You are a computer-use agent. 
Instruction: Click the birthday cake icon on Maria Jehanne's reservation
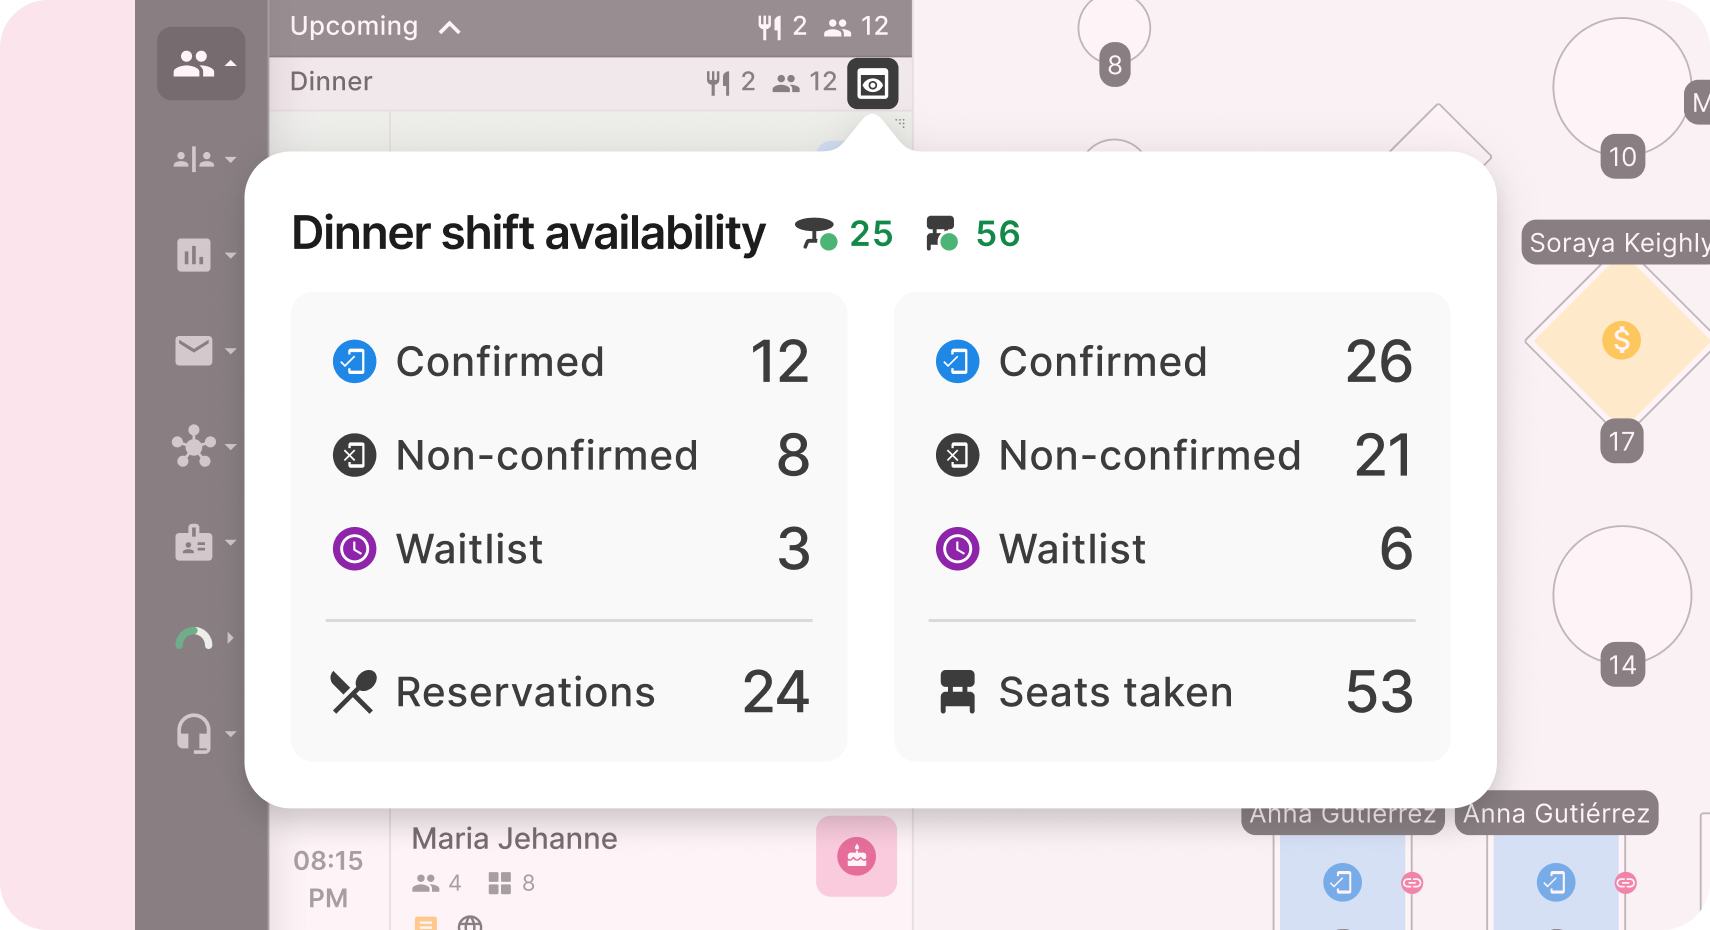pyautogui.click(x=856, y=856)
